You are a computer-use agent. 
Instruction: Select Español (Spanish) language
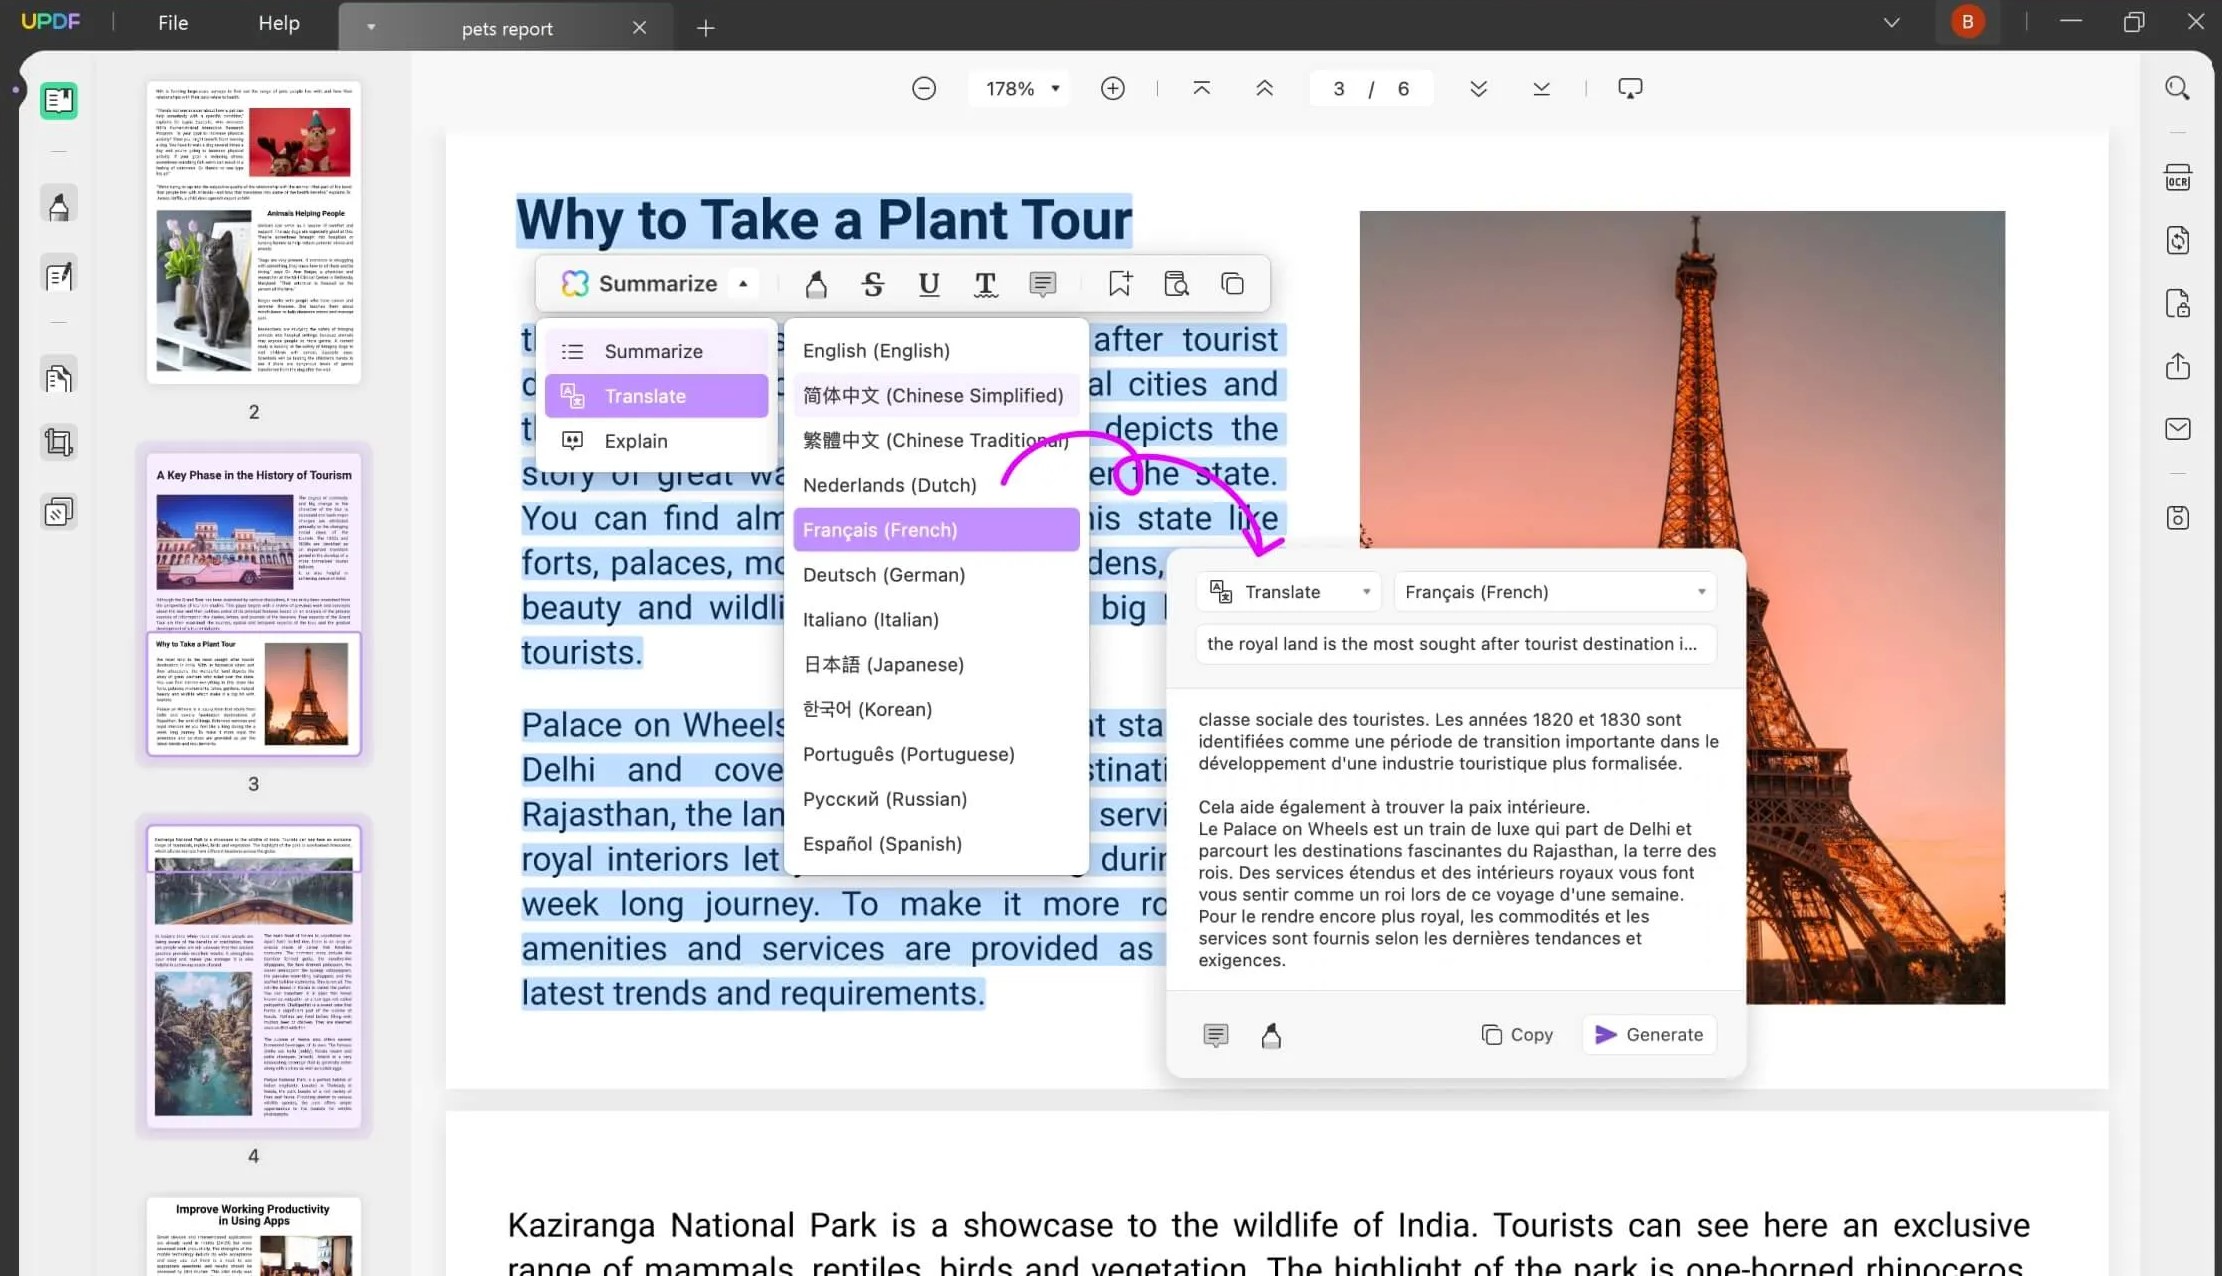click(936, 844)
